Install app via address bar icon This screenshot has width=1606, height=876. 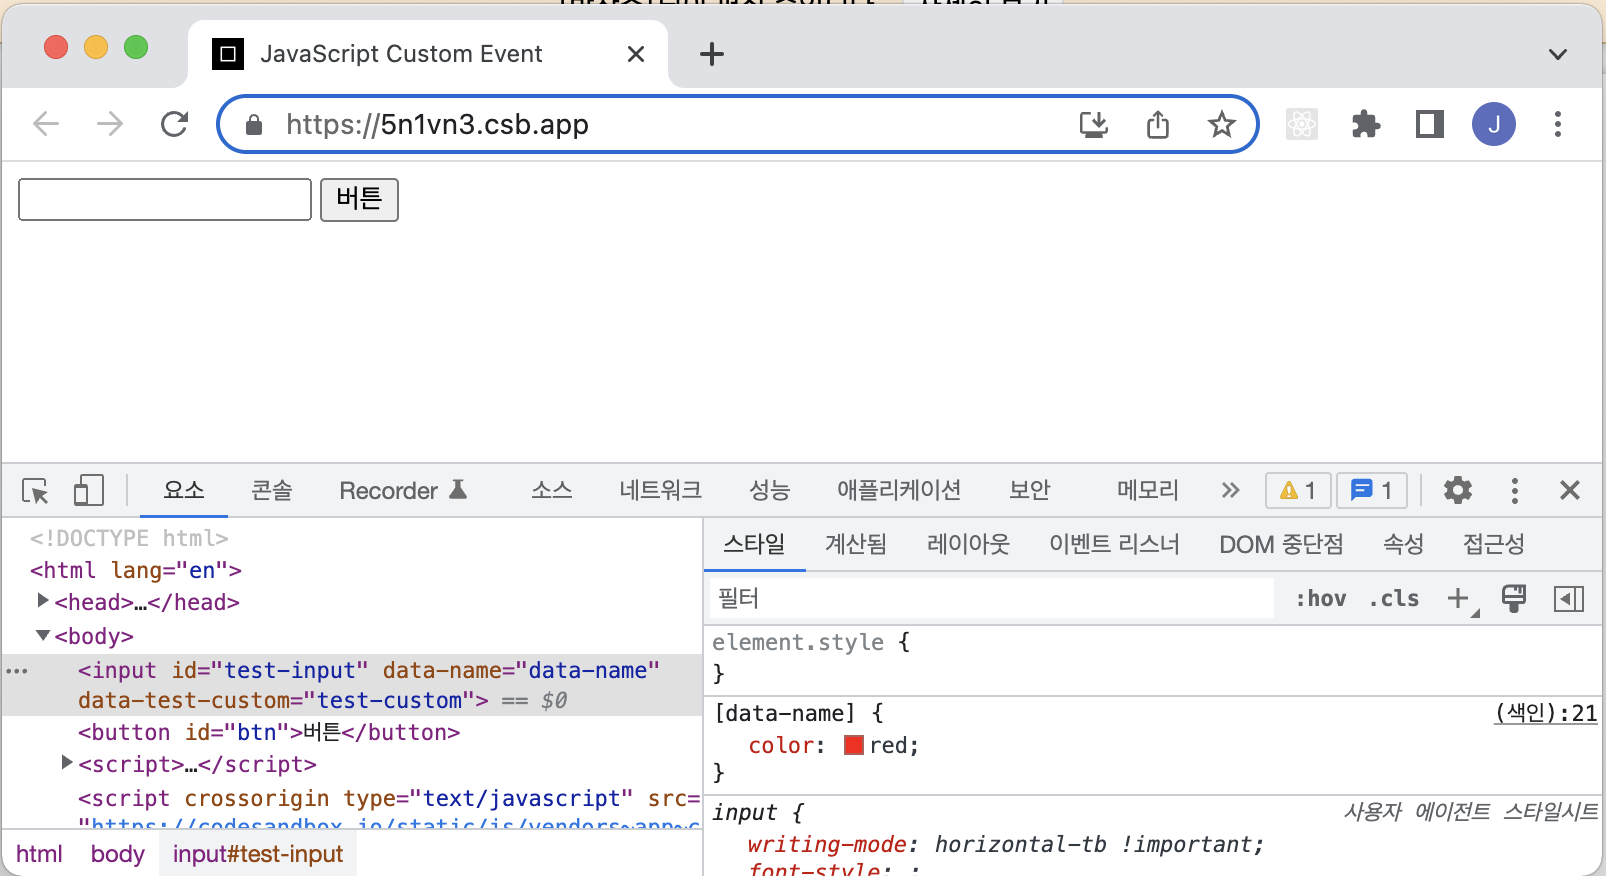(1094, 125)
